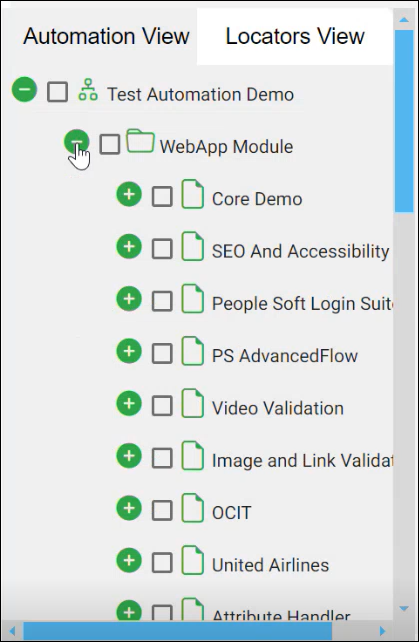
Task: Select the Core Demo tree label
Action: tap(257, 199)
